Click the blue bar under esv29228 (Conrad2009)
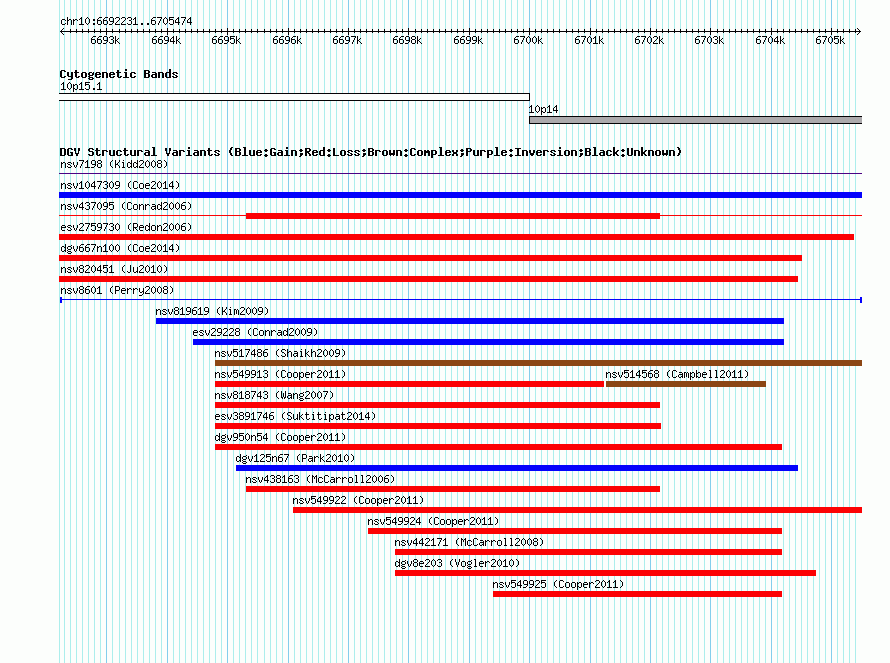This screenshot has width=890, height=663. click(488, 342)
